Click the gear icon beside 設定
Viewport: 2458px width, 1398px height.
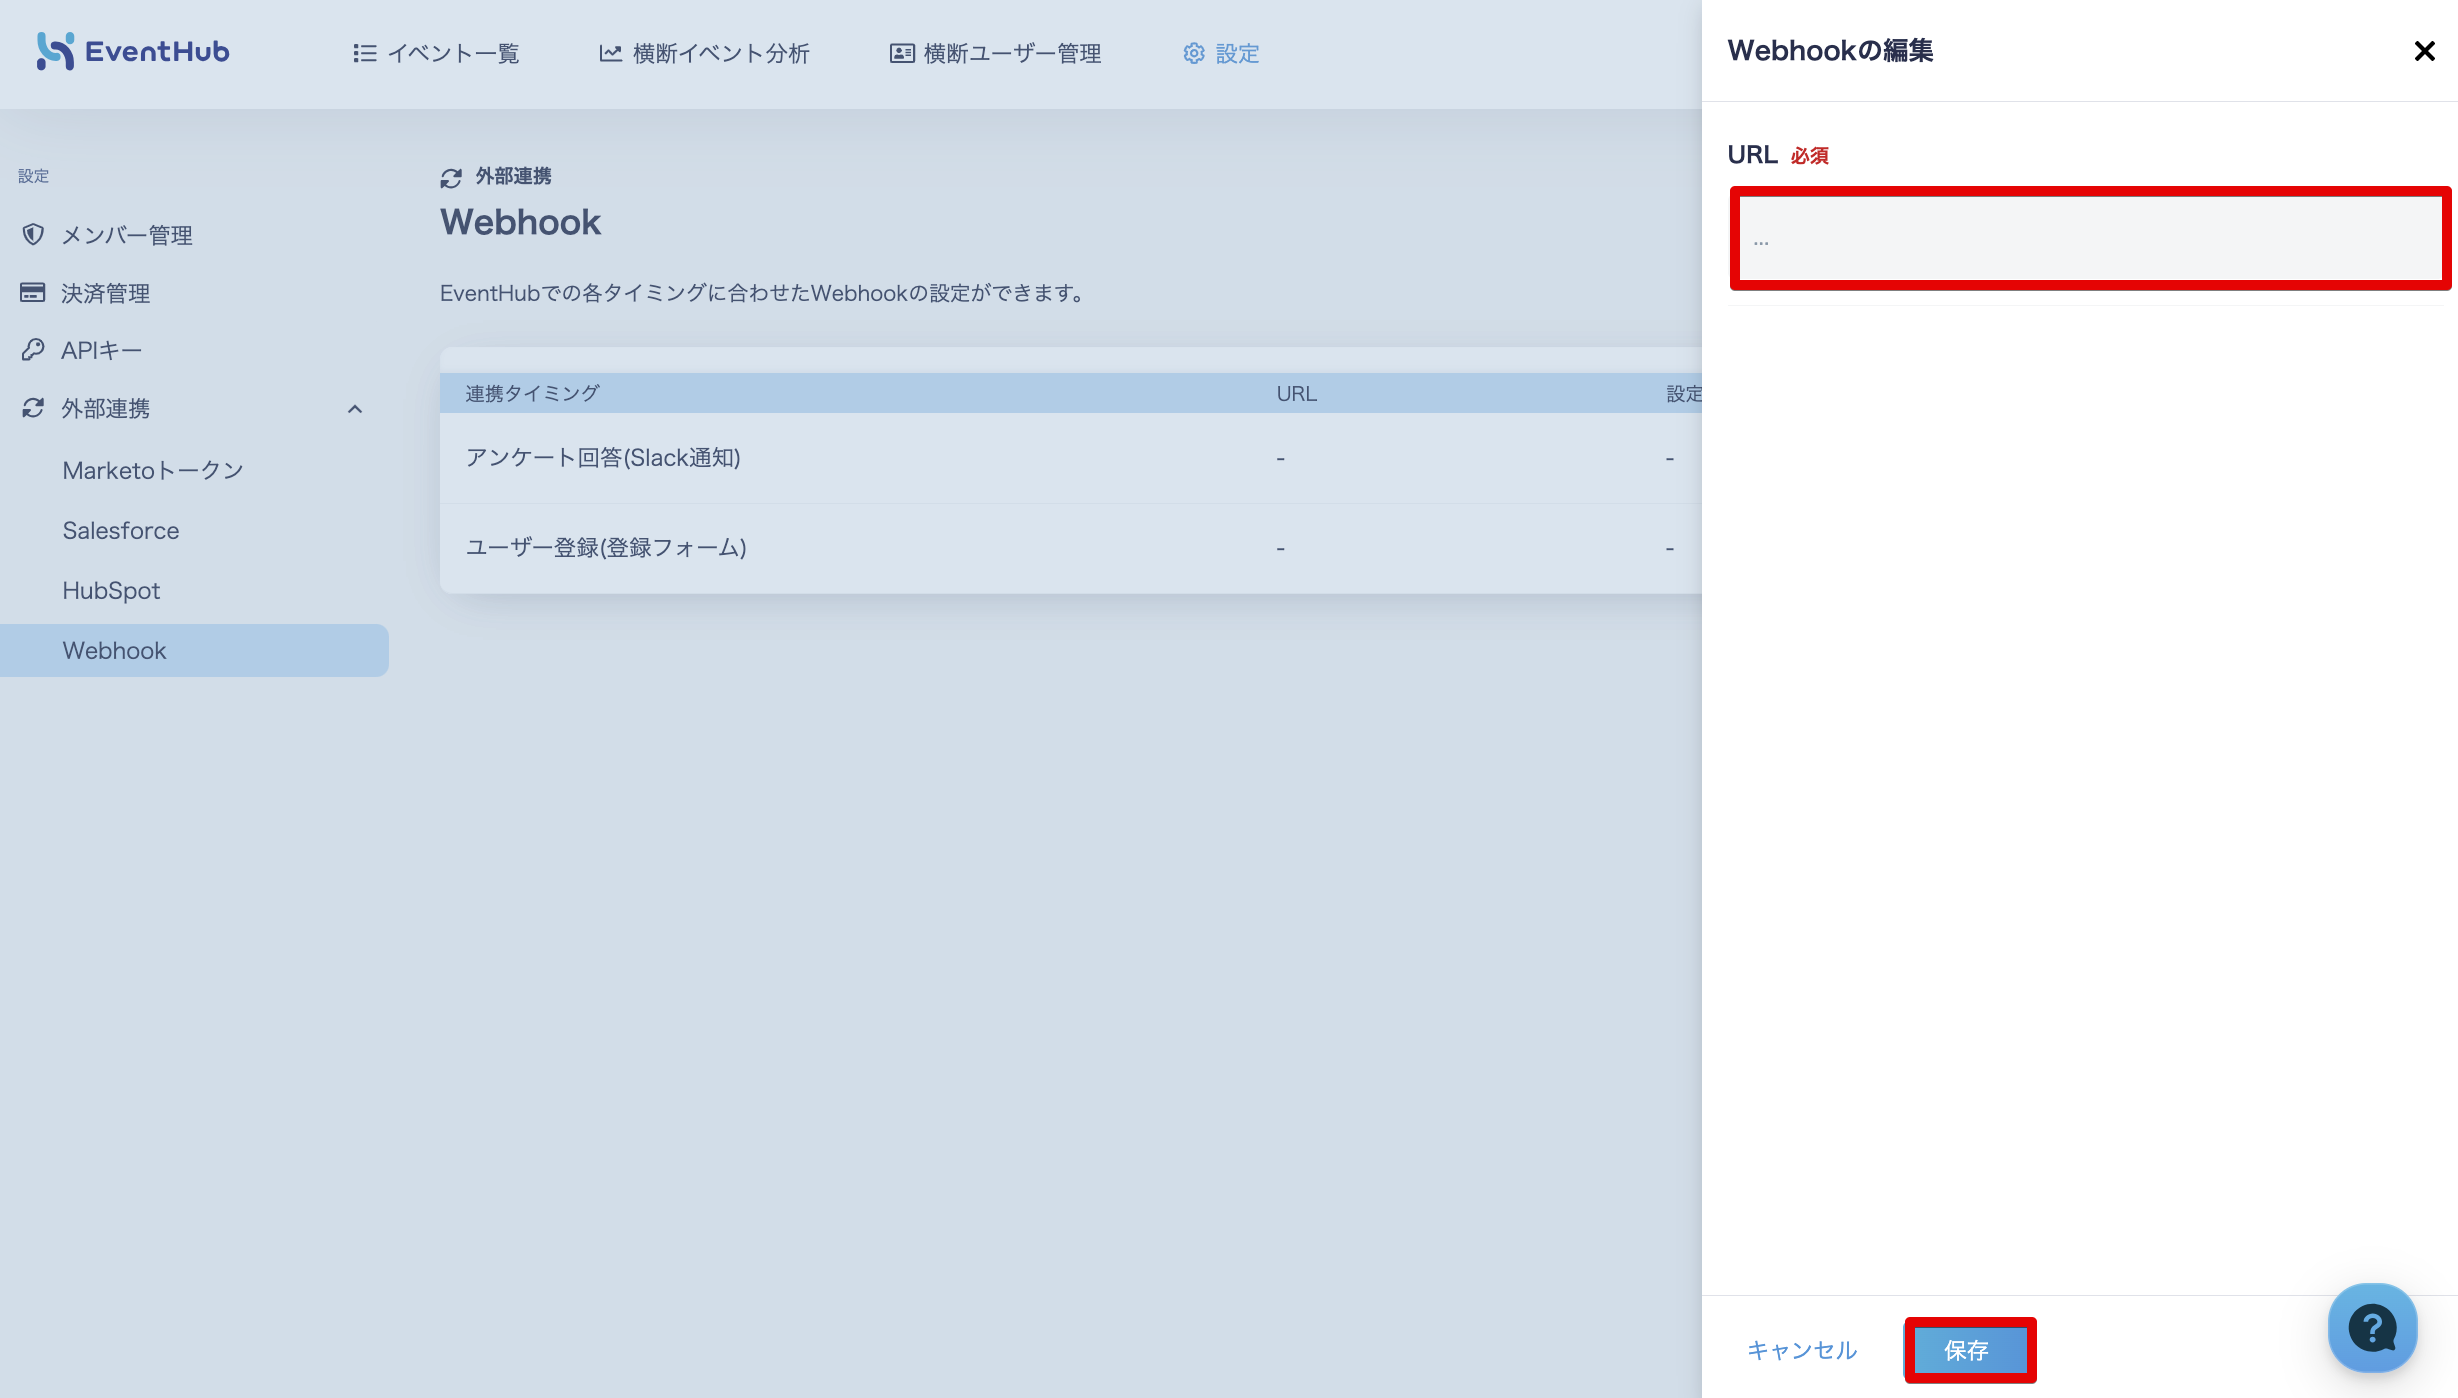1194,53
